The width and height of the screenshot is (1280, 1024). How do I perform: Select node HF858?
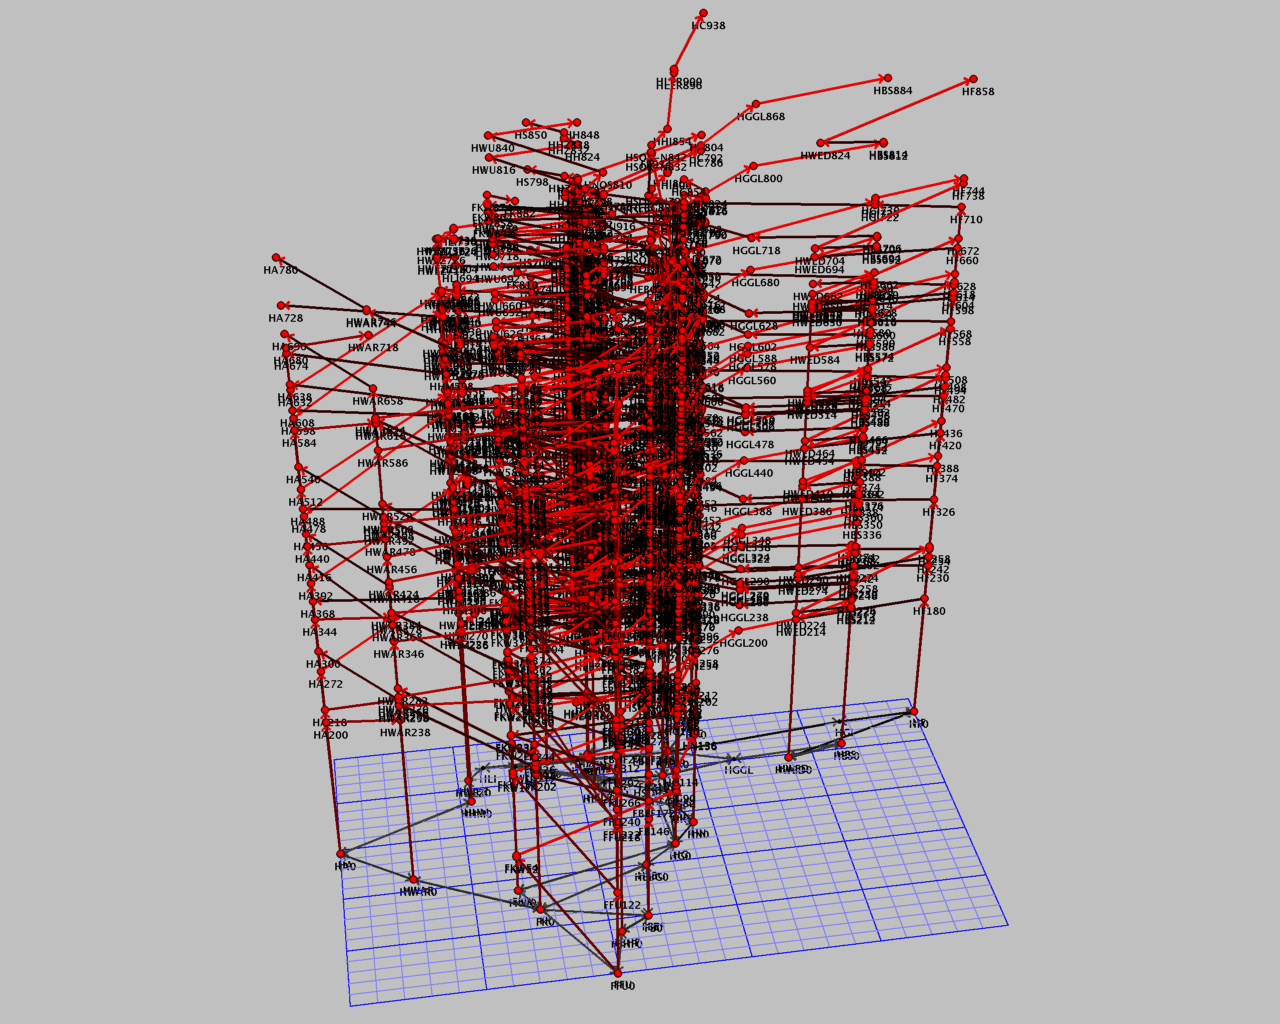pyautogui.click(x=973, y=79)
